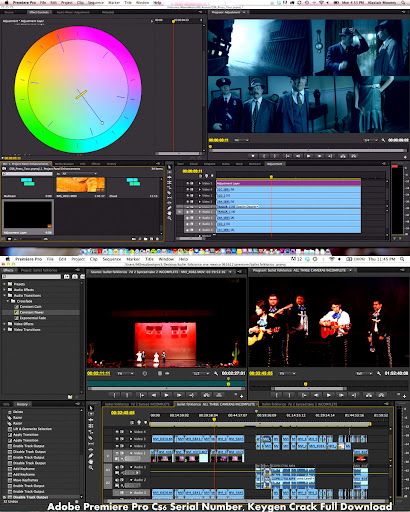This screenshot has width=410, height=512.
Task: Click Mark In in lower Source monitor
Action: pyautogui.click(x=114, y=395)
